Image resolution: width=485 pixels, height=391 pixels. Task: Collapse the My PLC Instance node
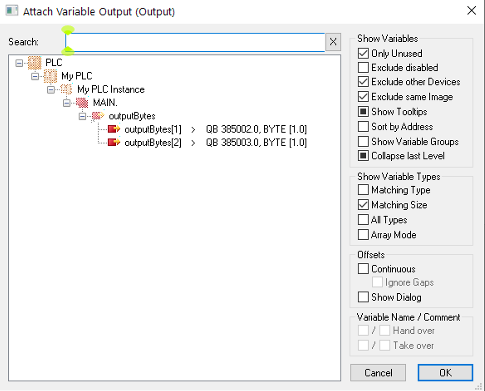click(51, 90)
